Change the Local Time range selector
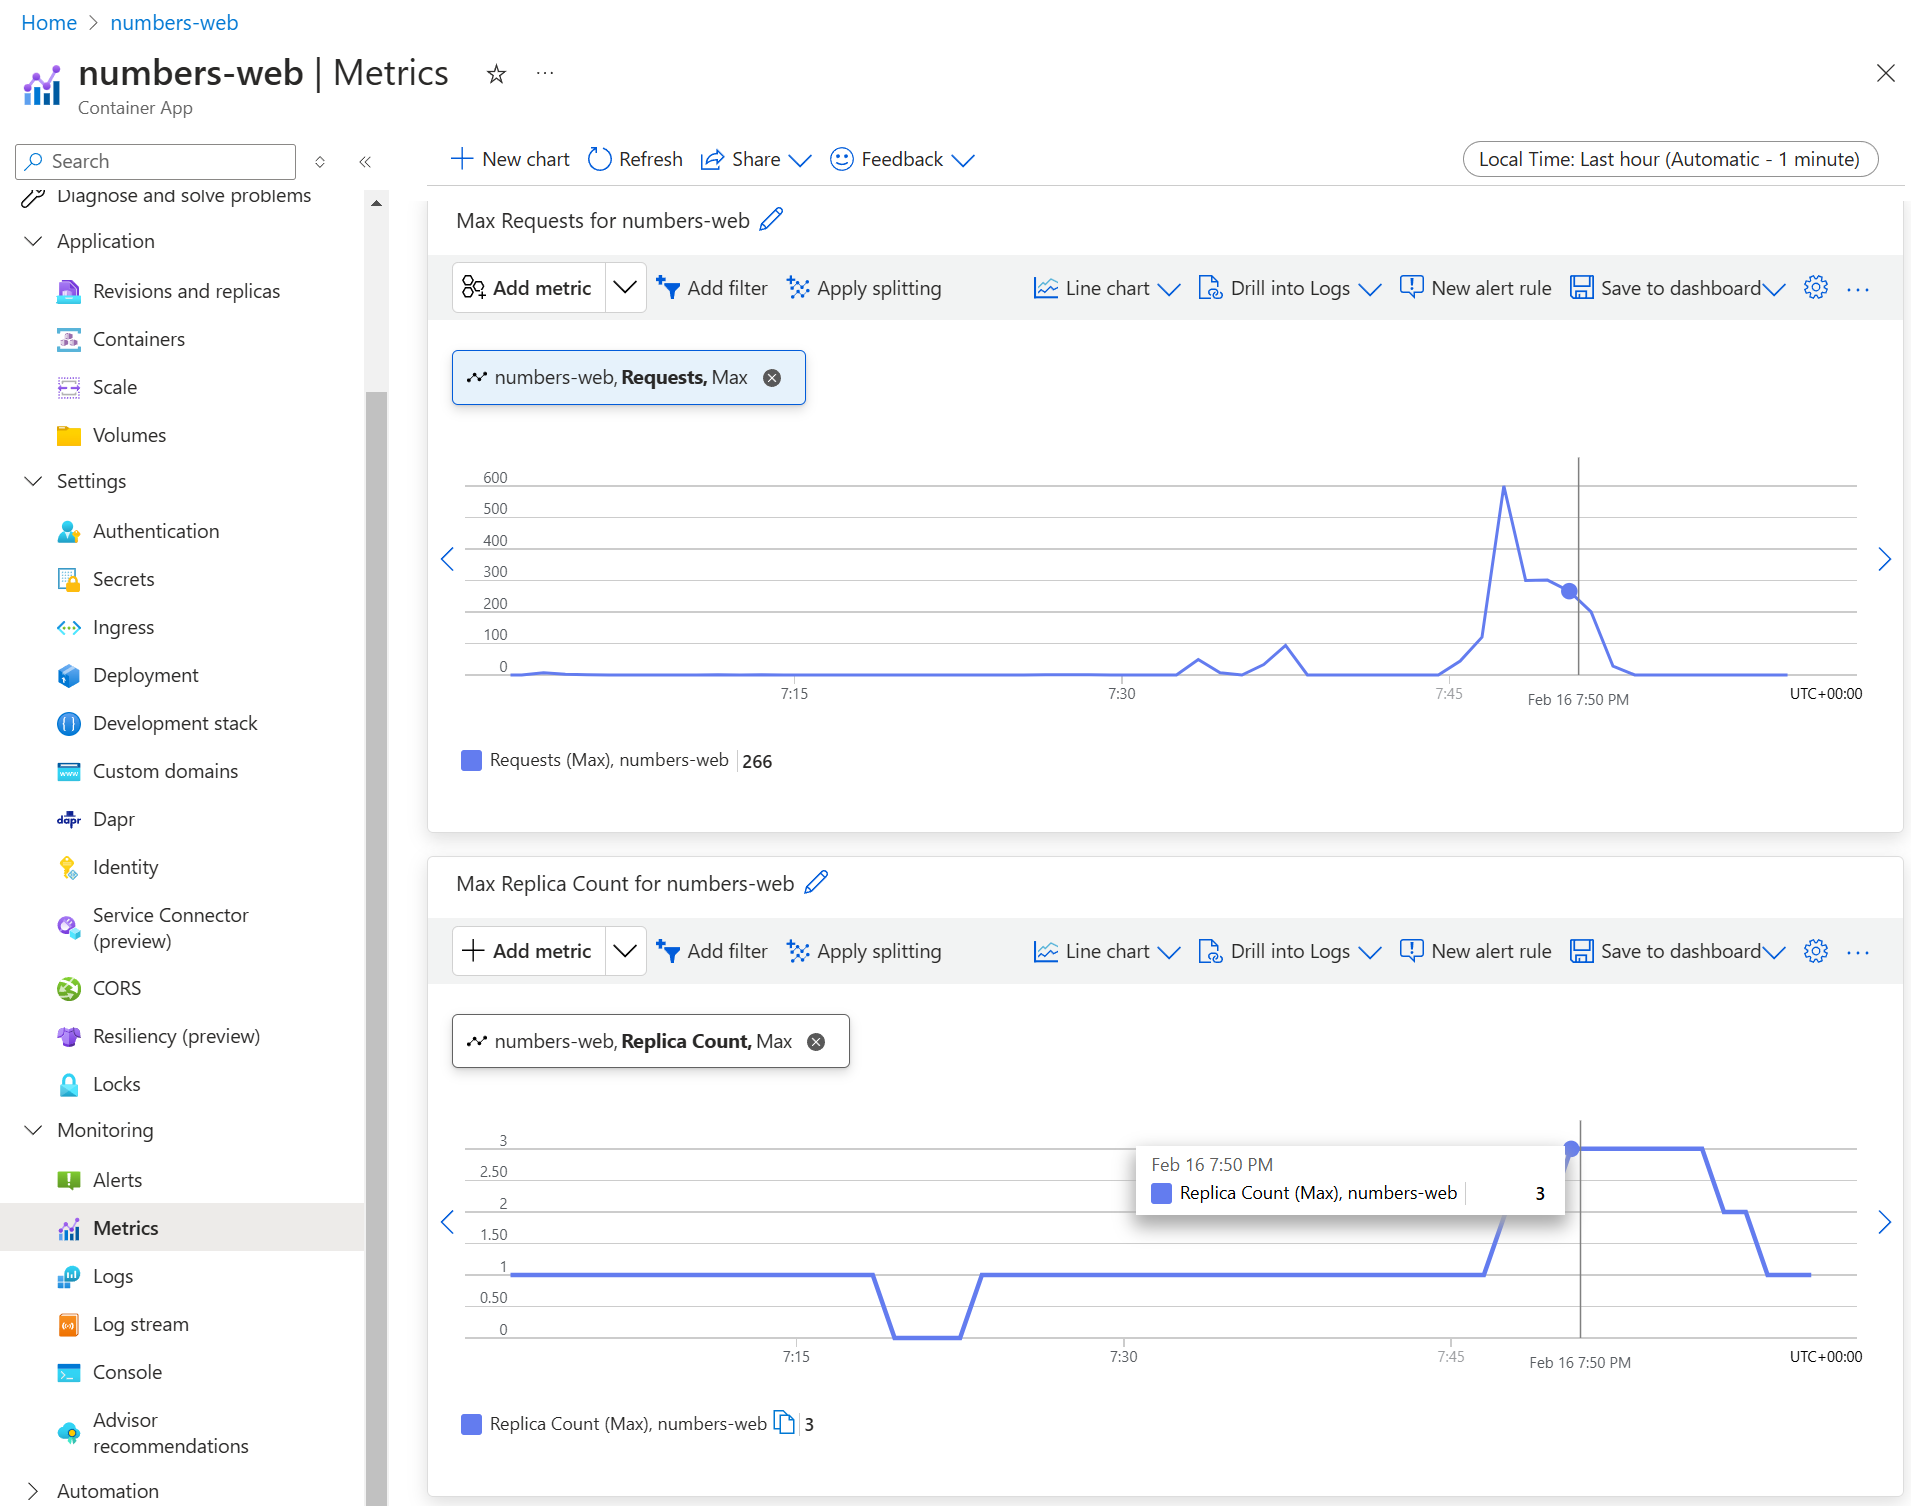 [1670, 159]
